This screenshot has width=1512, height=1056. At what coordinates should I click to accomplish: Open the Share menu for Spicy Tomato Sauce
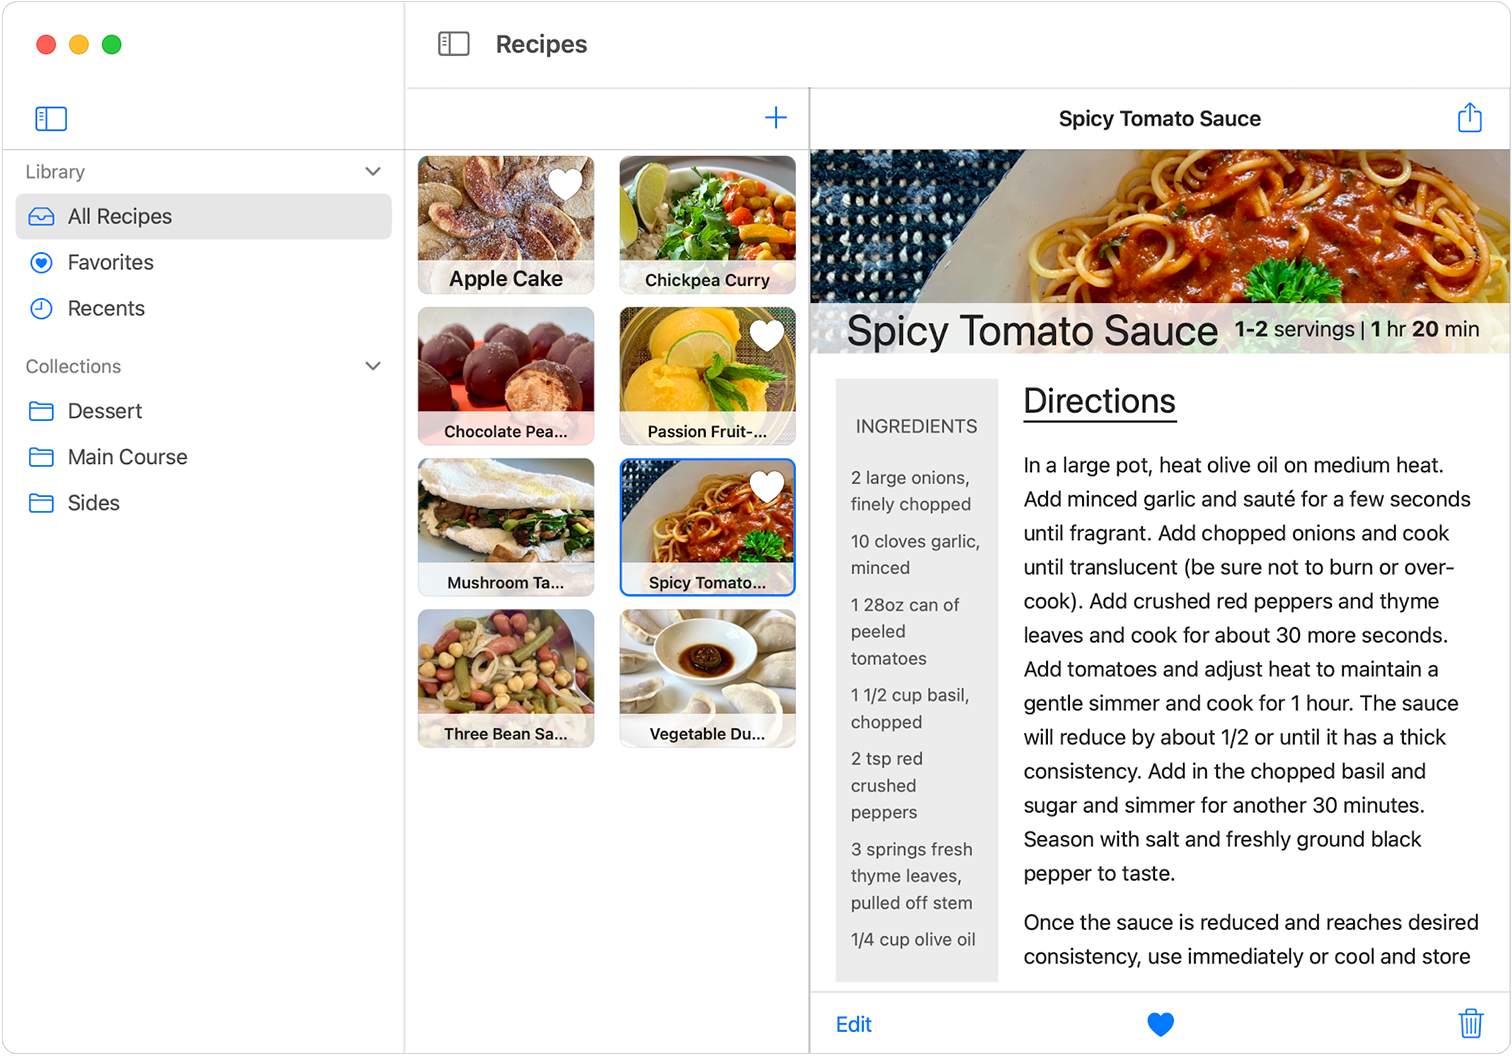pos(1469,117)
